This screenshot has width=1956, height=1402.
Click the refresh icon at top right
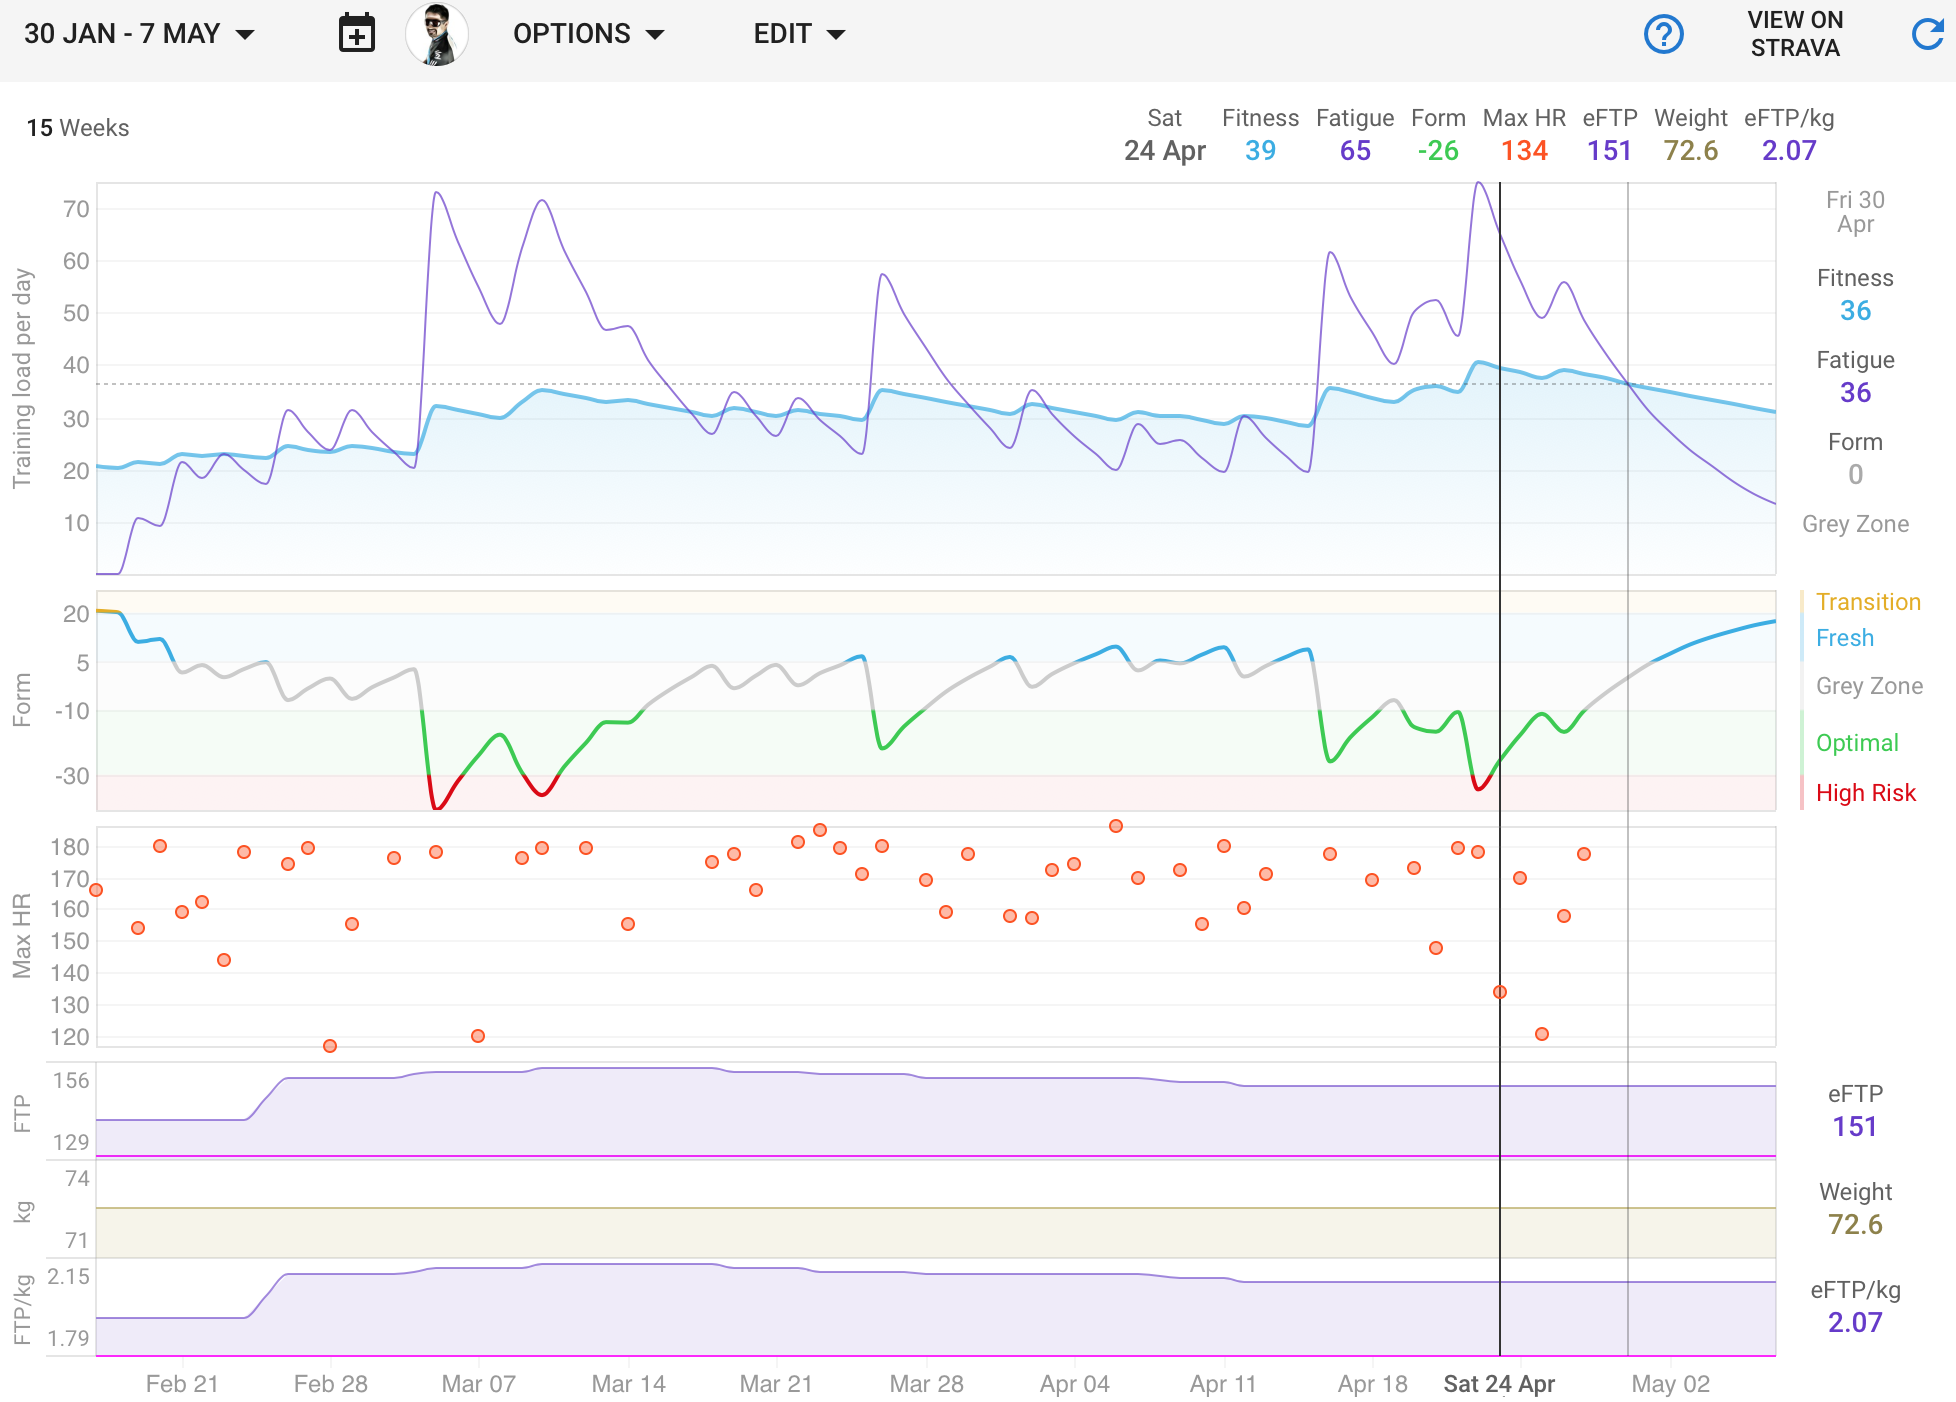pos(1927,34)
